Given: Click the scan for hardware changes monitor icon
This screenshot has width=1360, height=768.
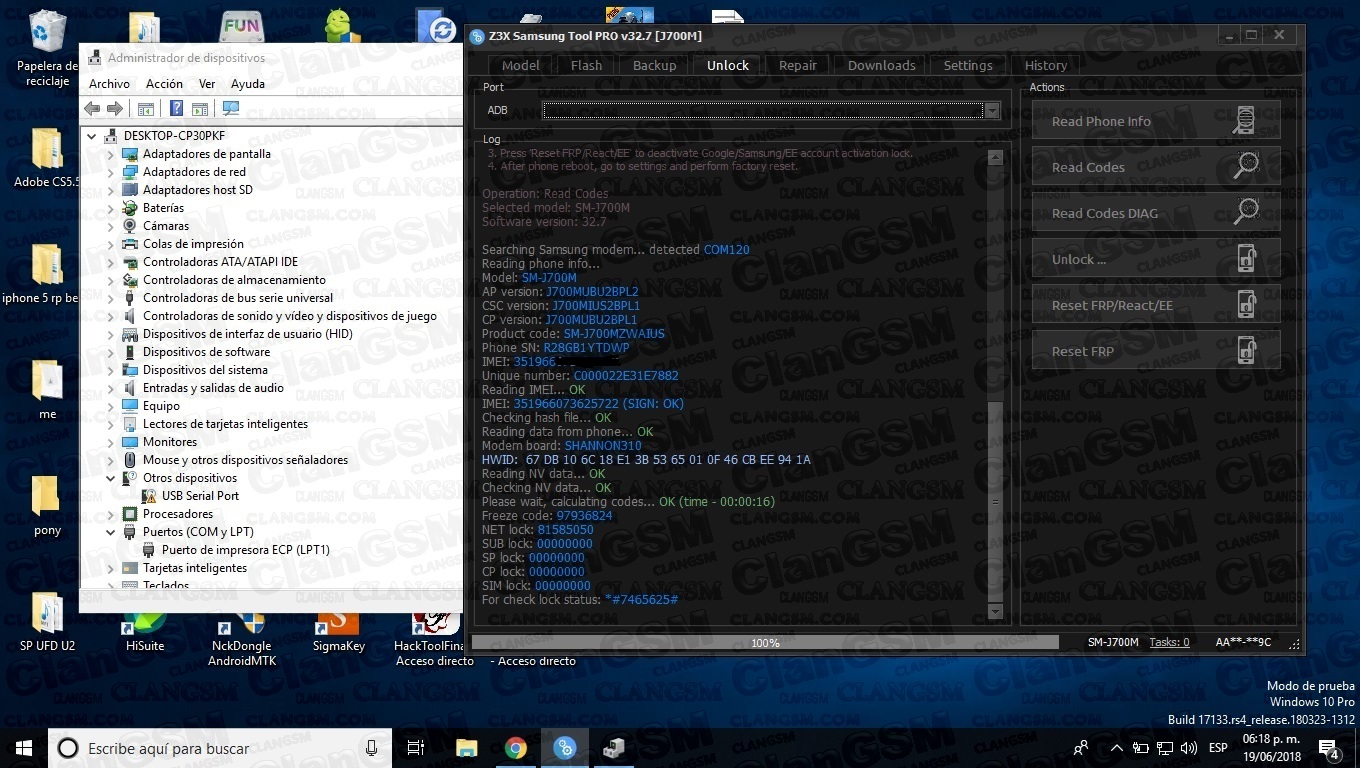Looking at the screenshot, I should coord(231,108).
